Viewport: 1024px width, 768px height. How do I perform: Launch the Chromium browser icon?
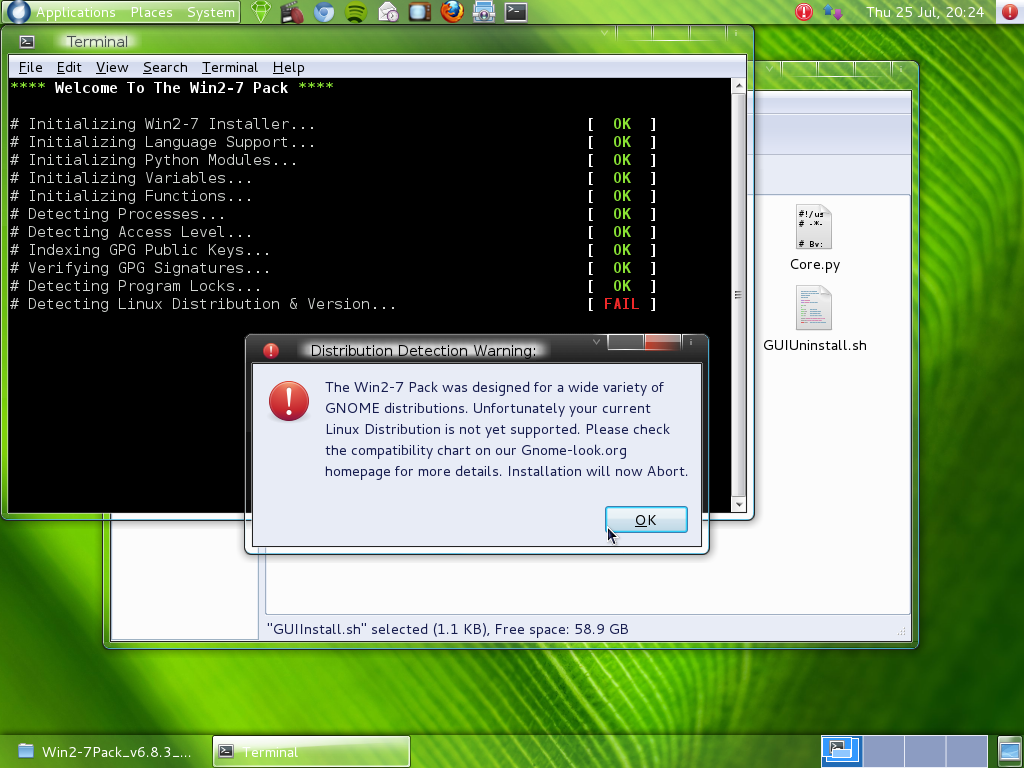[x=324, y=12]
